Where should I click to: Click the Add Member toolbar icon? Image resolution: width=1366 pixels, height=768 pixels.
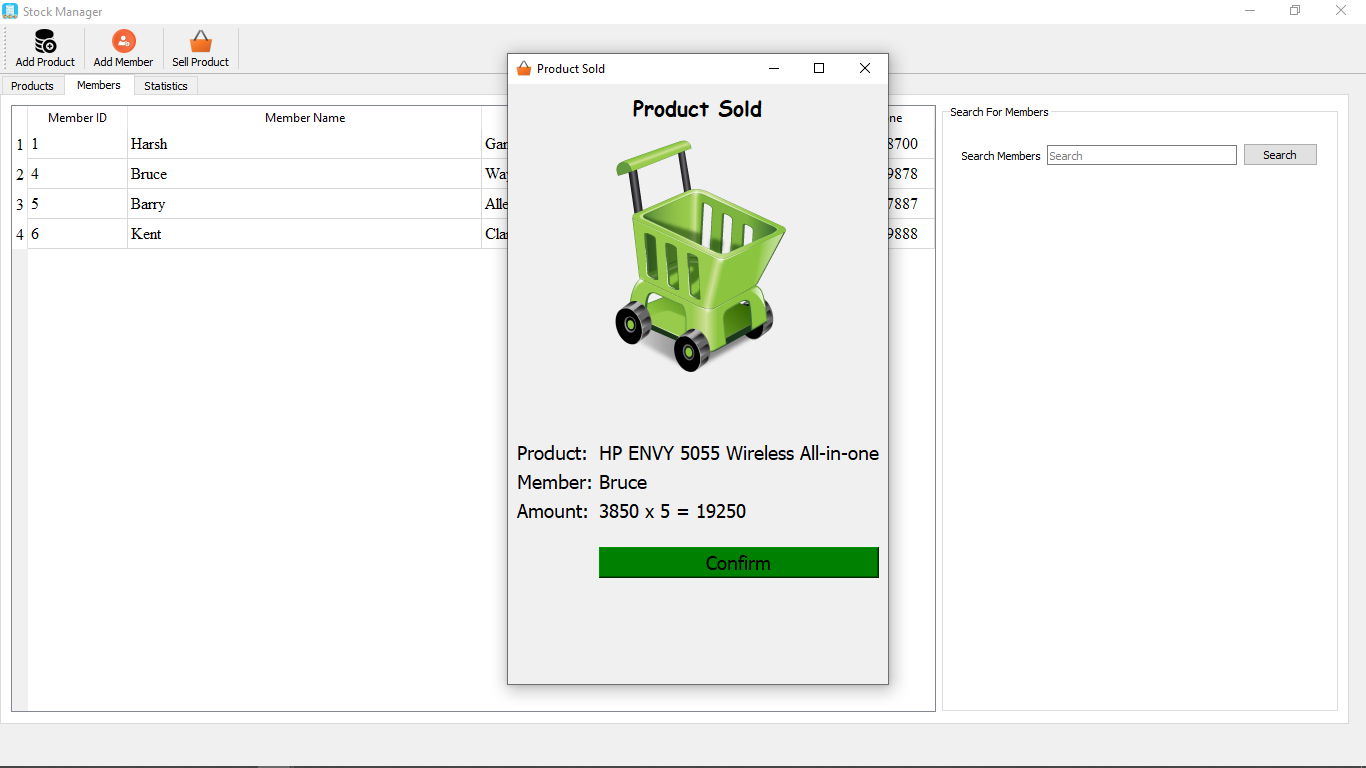(123, 48)
